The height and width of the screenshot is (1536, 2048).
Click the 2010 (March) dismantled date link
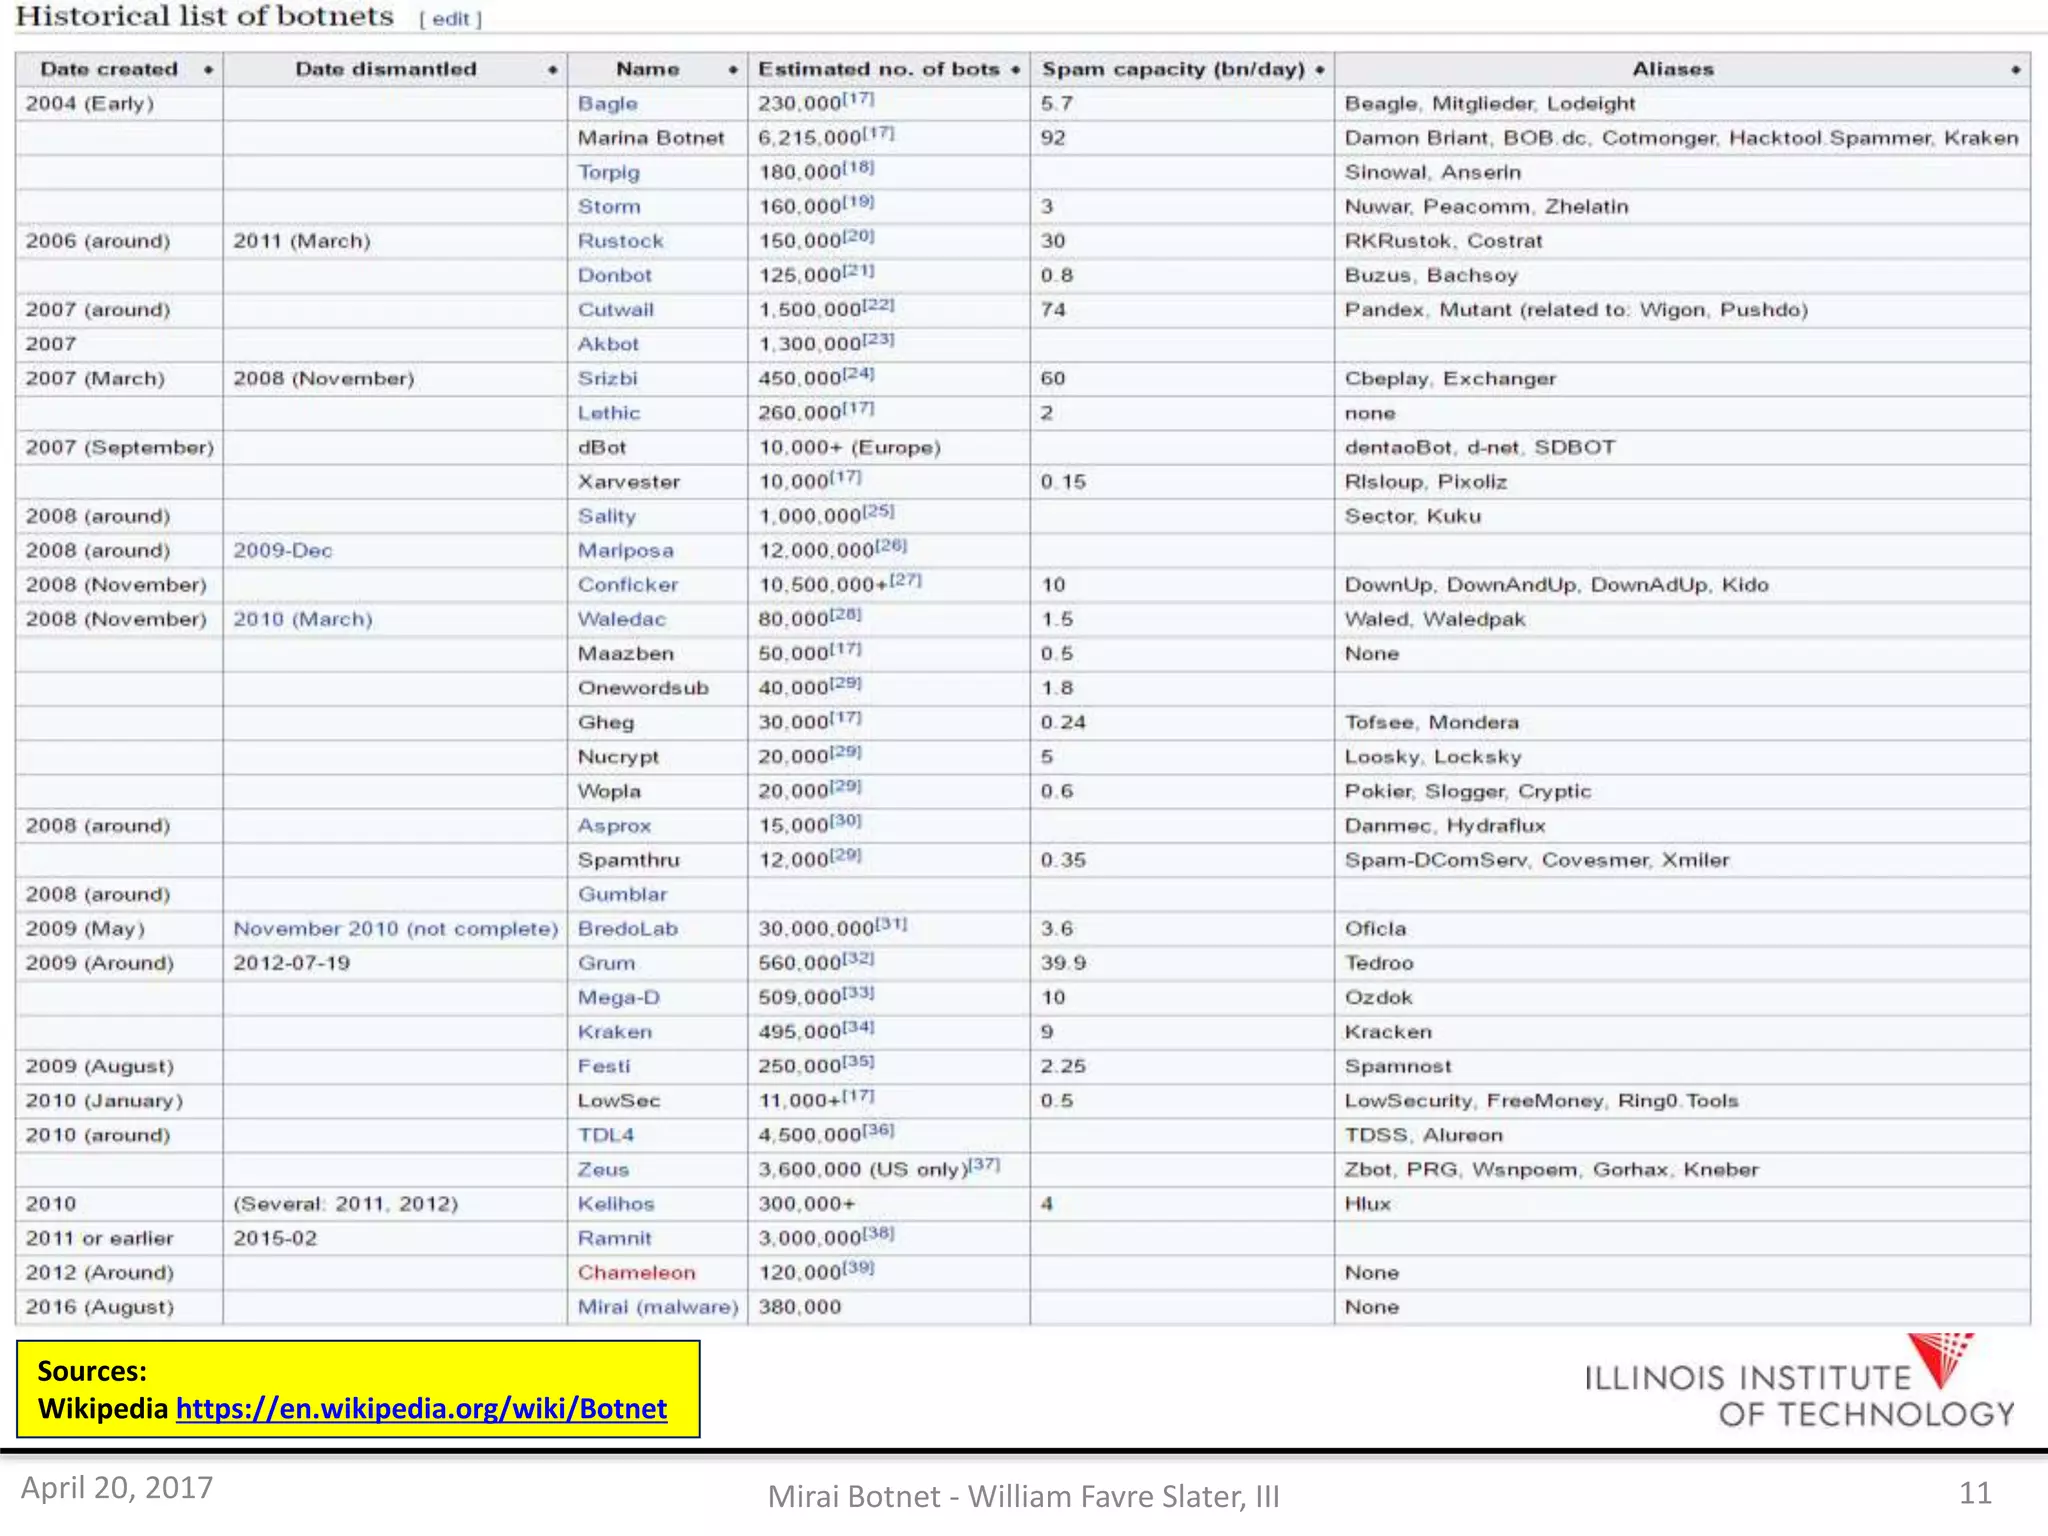302,619
